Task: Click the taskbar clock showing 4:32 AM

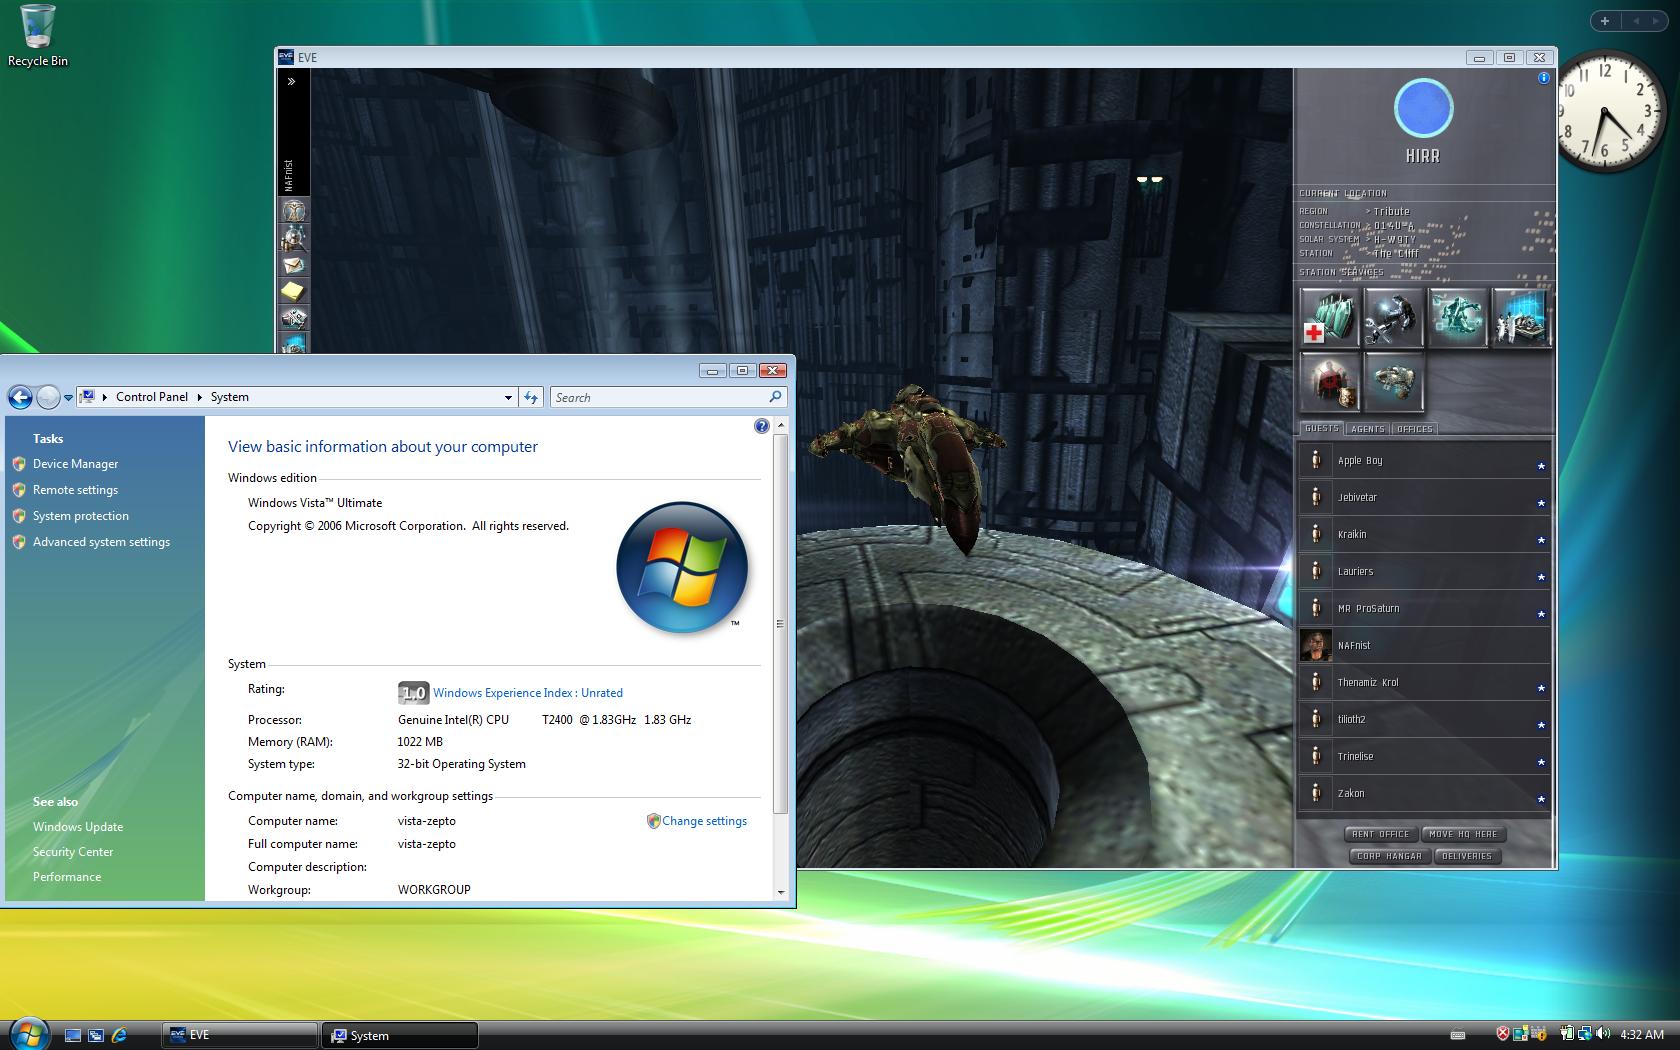Action: click(x=1642, y=1035)
